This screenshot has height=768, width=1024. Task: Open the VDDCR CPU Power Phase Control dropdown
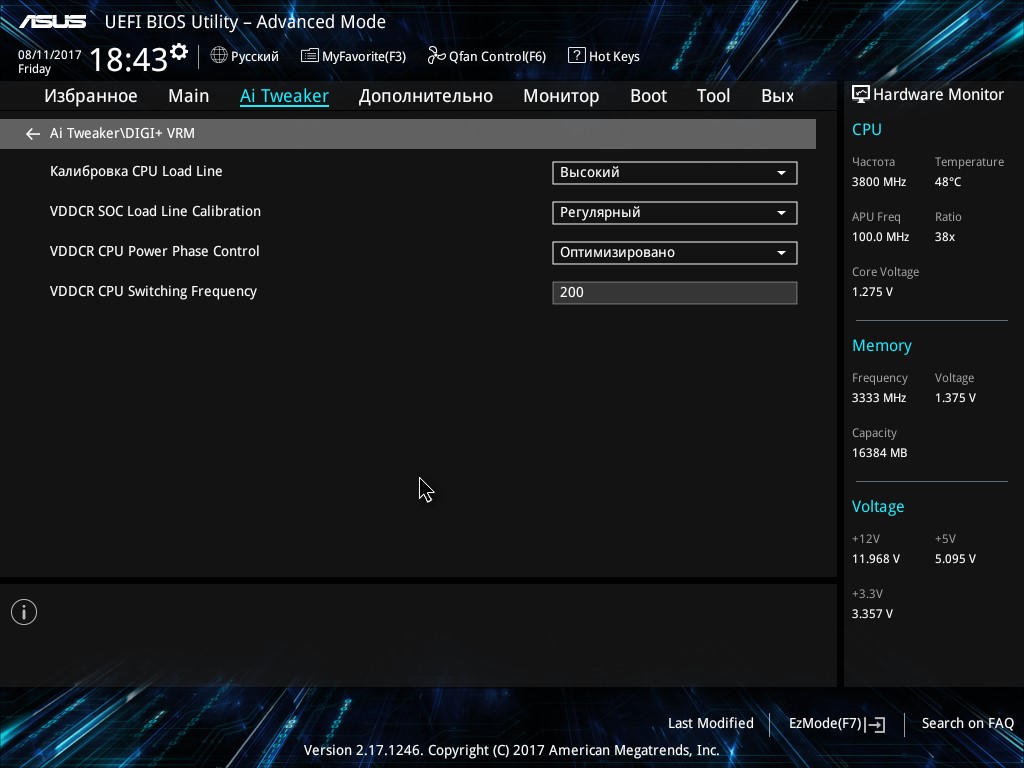(x=675, y=253)
